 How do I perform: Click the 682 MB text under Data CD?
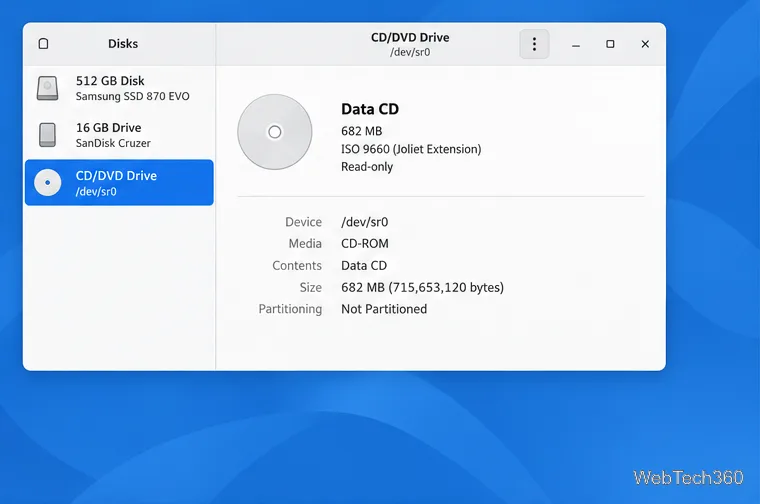[362, 131]
